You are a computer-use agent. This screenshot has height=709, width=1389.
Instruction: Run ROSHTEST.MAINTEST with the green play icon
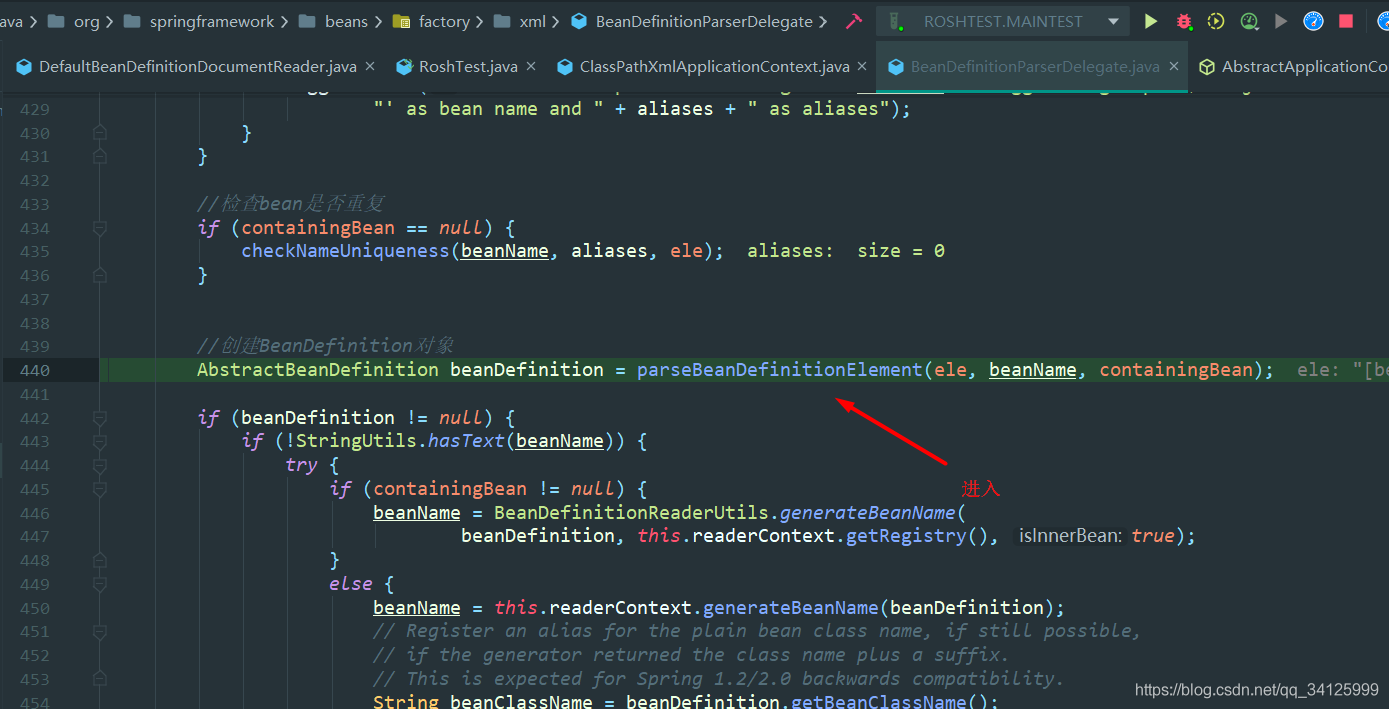[1151, 21]
